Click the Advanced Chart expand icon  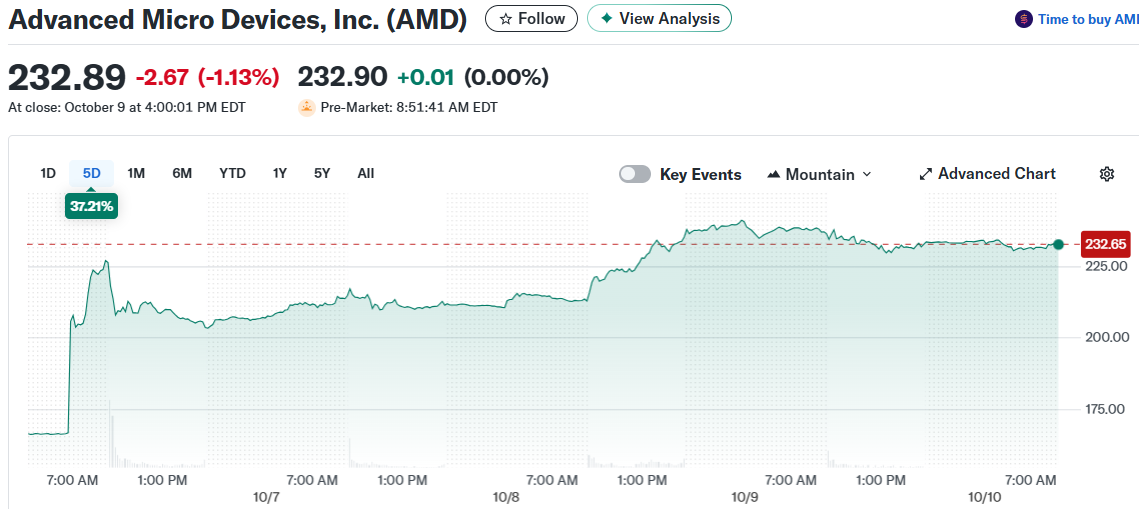pos(925,174)
